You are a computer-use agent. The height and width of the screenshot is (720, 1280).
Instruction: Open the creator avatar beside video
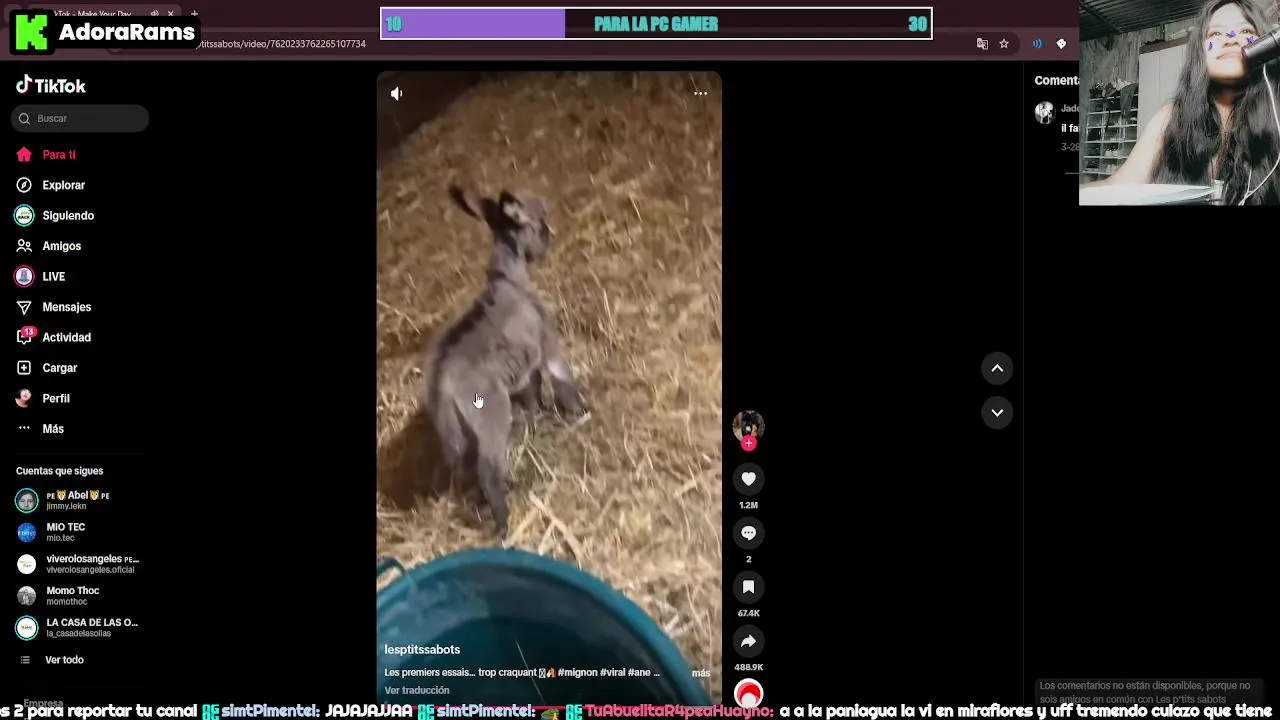coord(748,425)
